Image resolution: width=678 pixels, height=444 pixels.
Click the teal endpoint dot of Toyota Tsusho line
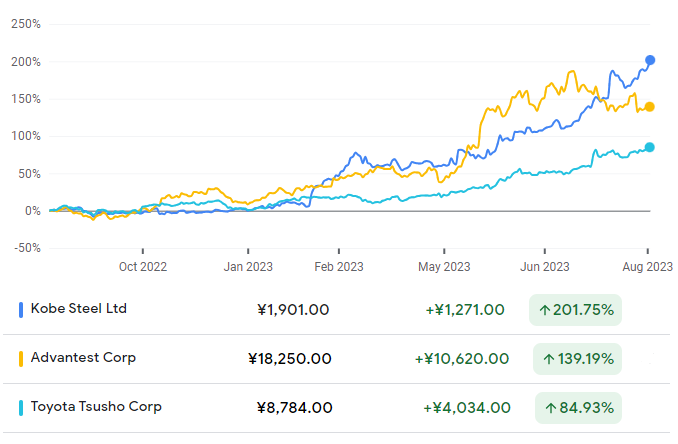[x=650, y=147]
